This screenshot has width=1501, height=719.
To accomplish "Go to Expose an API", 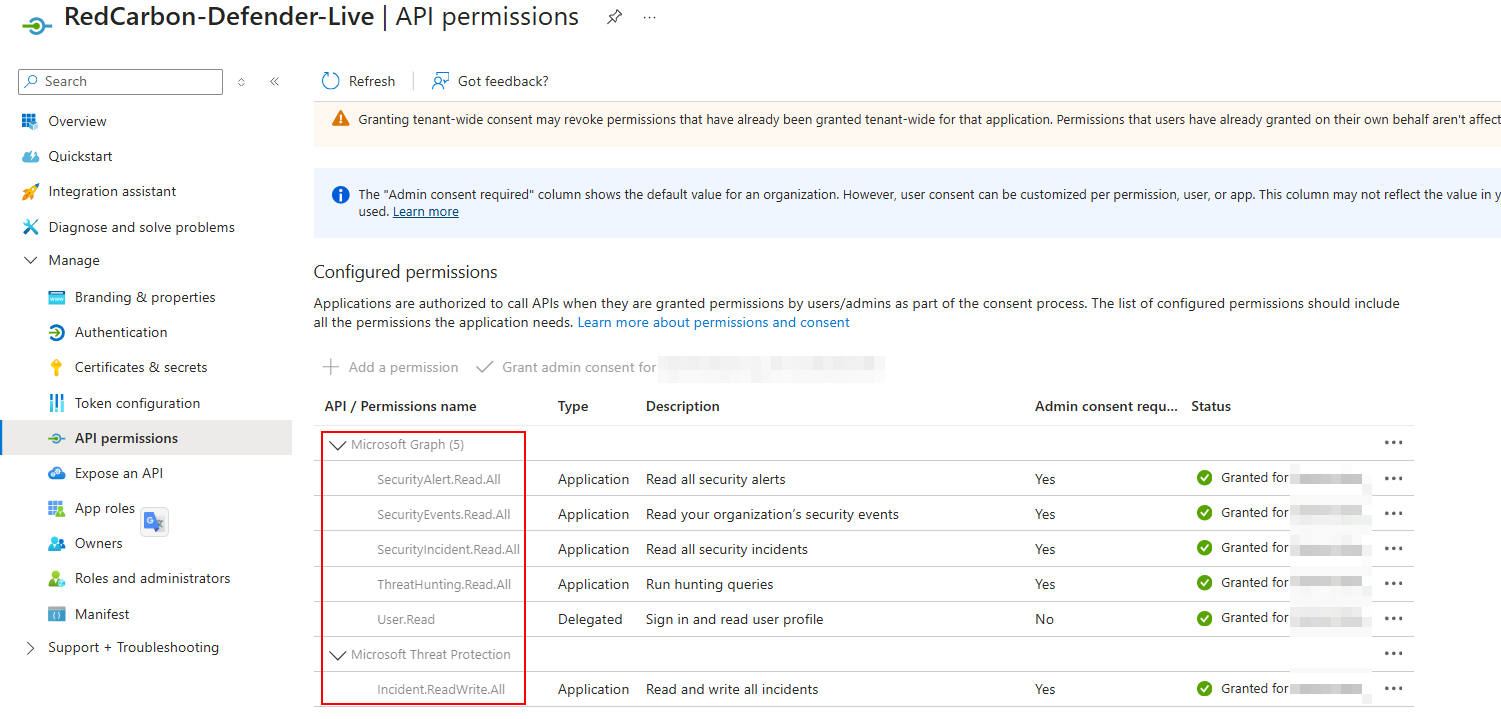I will pyautogui.click(x=118, y=474).
